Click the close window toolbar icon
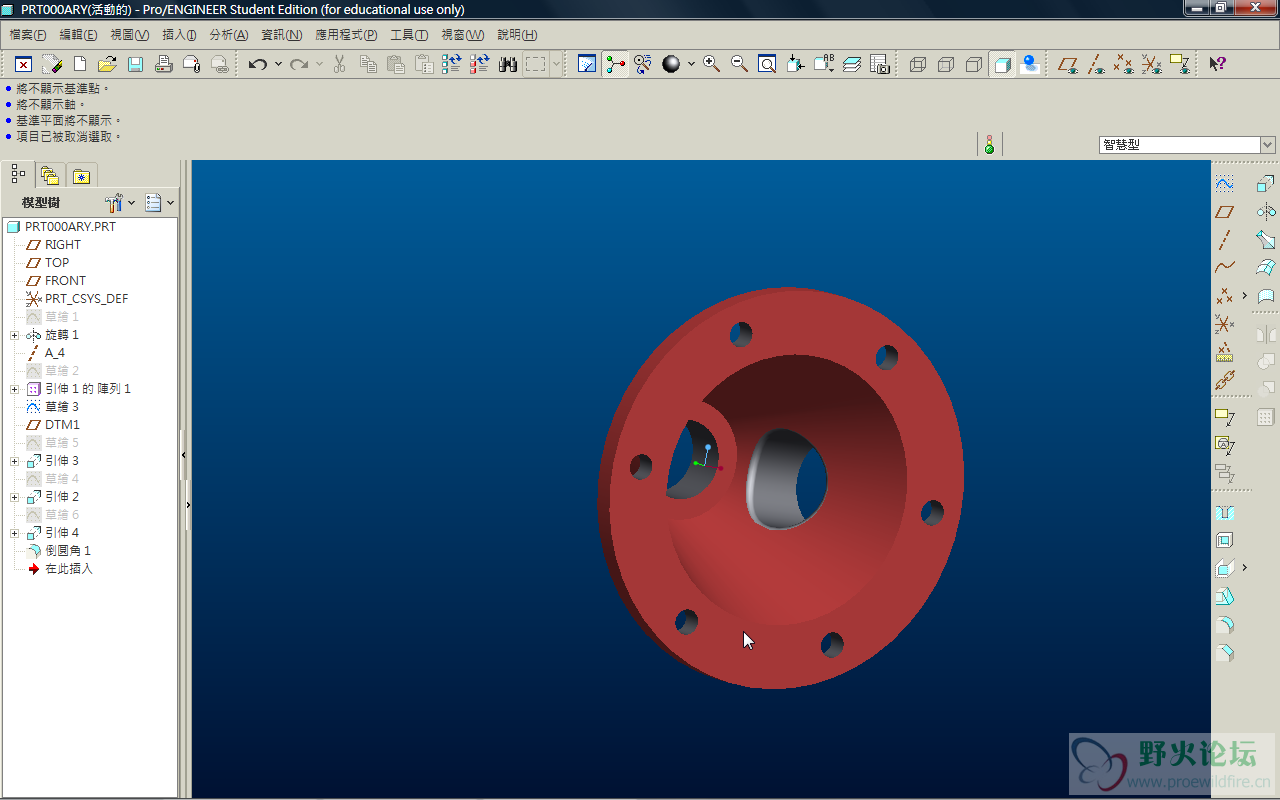Screen dimensions: 1280x800 (x=23, y=64)
